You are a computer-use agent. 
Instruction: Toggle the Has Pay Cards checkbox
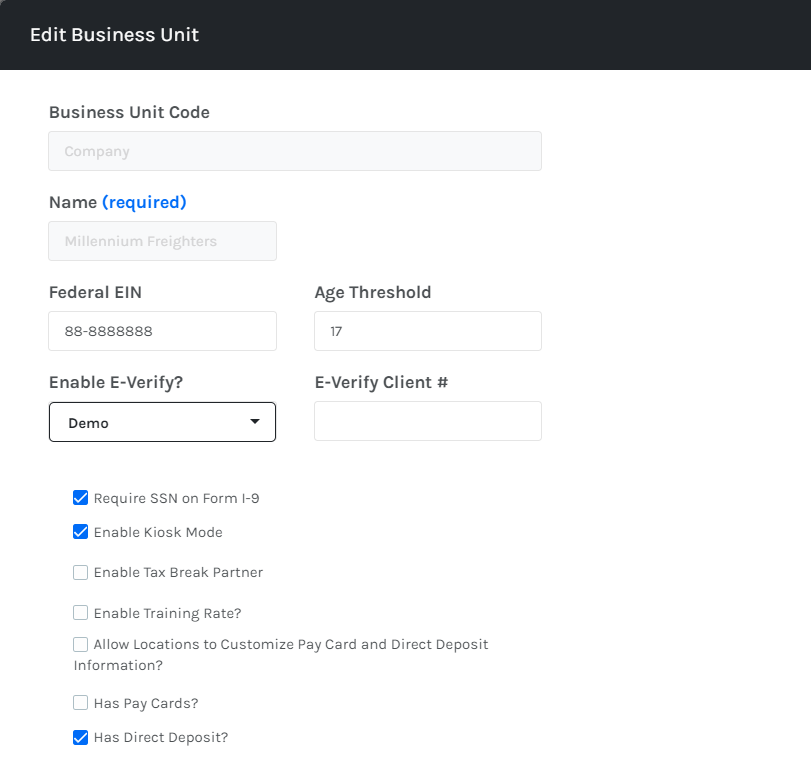click(80, 703)
